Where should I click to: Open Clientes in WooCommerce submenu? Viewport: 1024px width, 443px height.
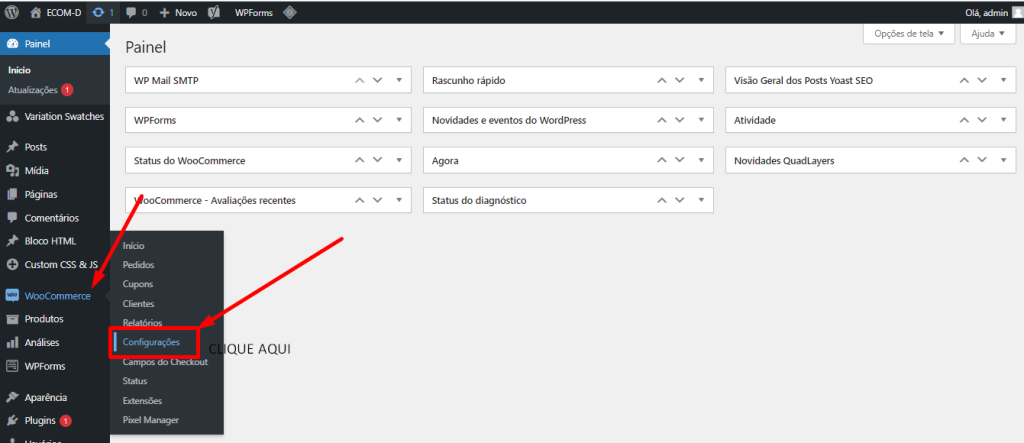pyautogui.click(x=138, y=304)
